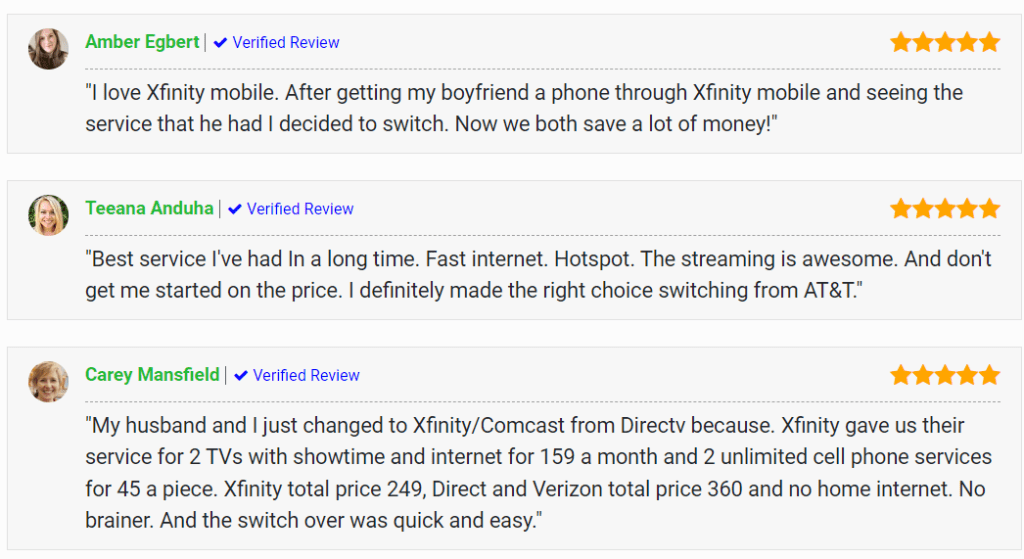Click fifth star in Teeana Anduha's rating
Viewport: 1024px width, 559px height.
(989, 208)
